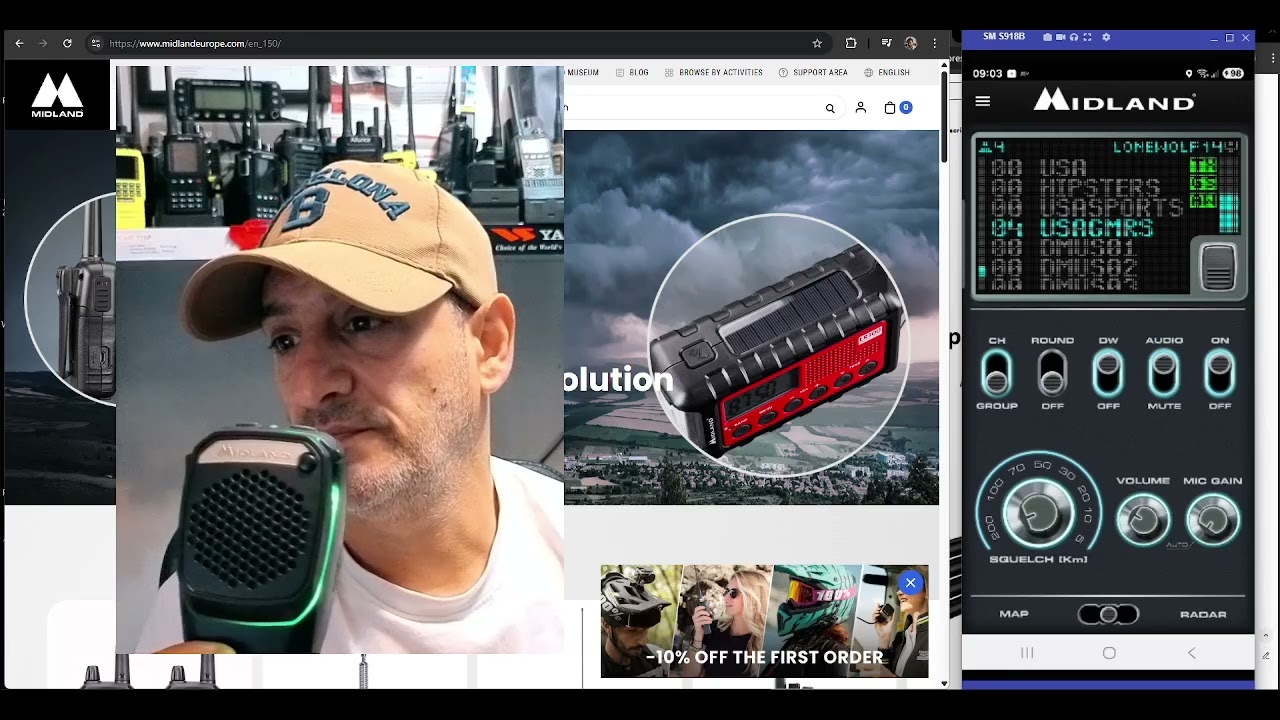Toggle the MAP/RADAR switch
Image resolution: width=1280 pixels, height=720 pixels.
(x=1108, y=614)
